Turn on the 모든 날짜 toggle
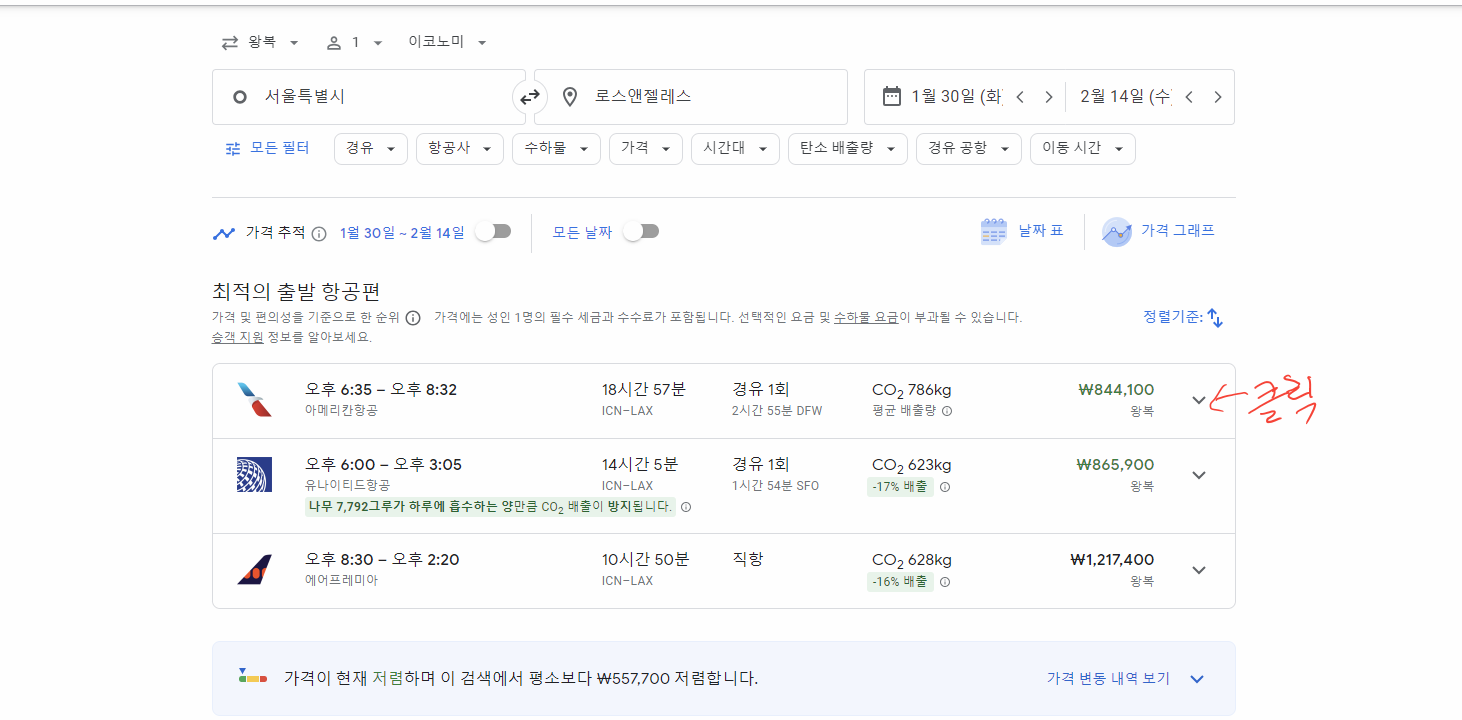 click(640, 230)
